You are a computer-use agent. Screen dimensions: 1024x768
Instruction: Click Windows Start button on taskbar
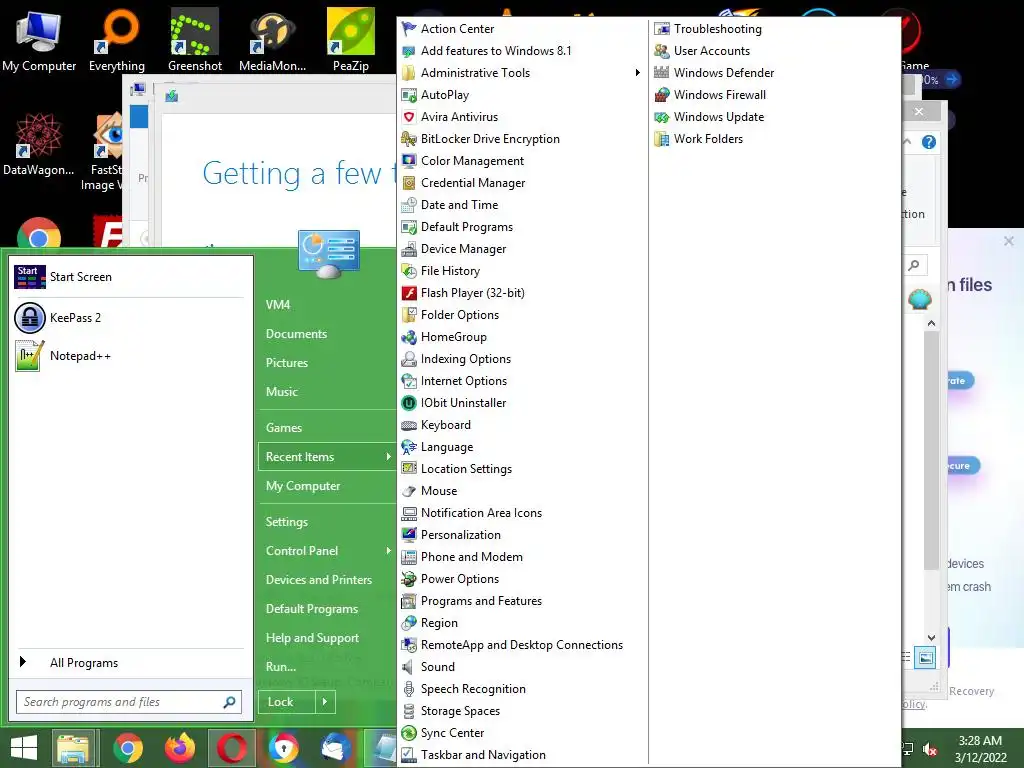pos(24,748)
